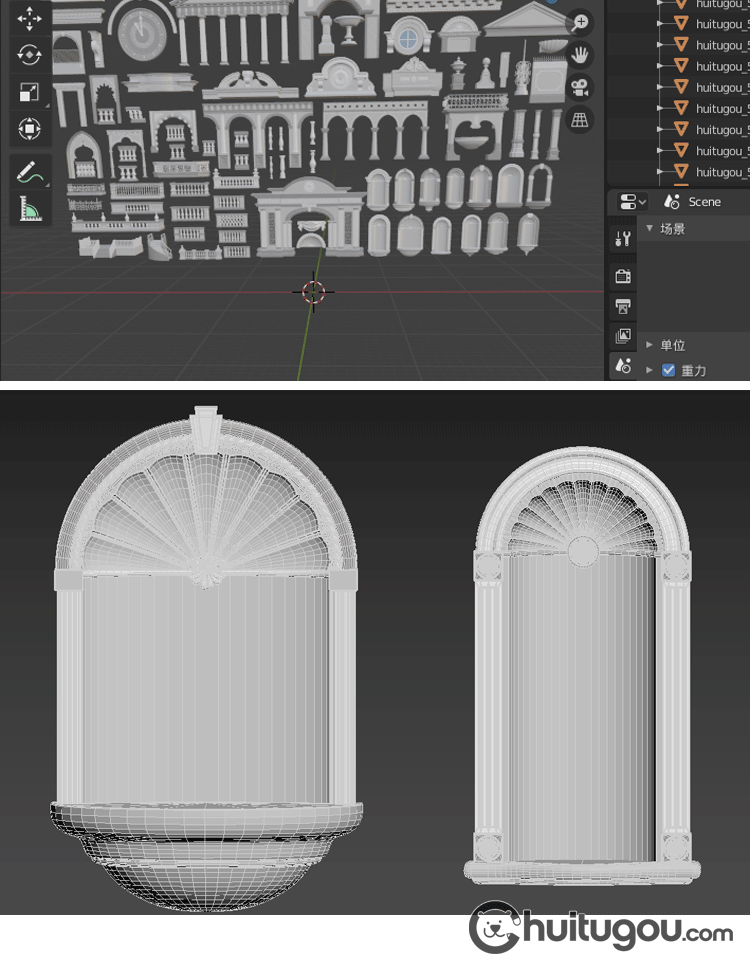Screen dimensions: 750x960
Task: Open the View Layer properties tab
Action: click(x=624, y=336)
